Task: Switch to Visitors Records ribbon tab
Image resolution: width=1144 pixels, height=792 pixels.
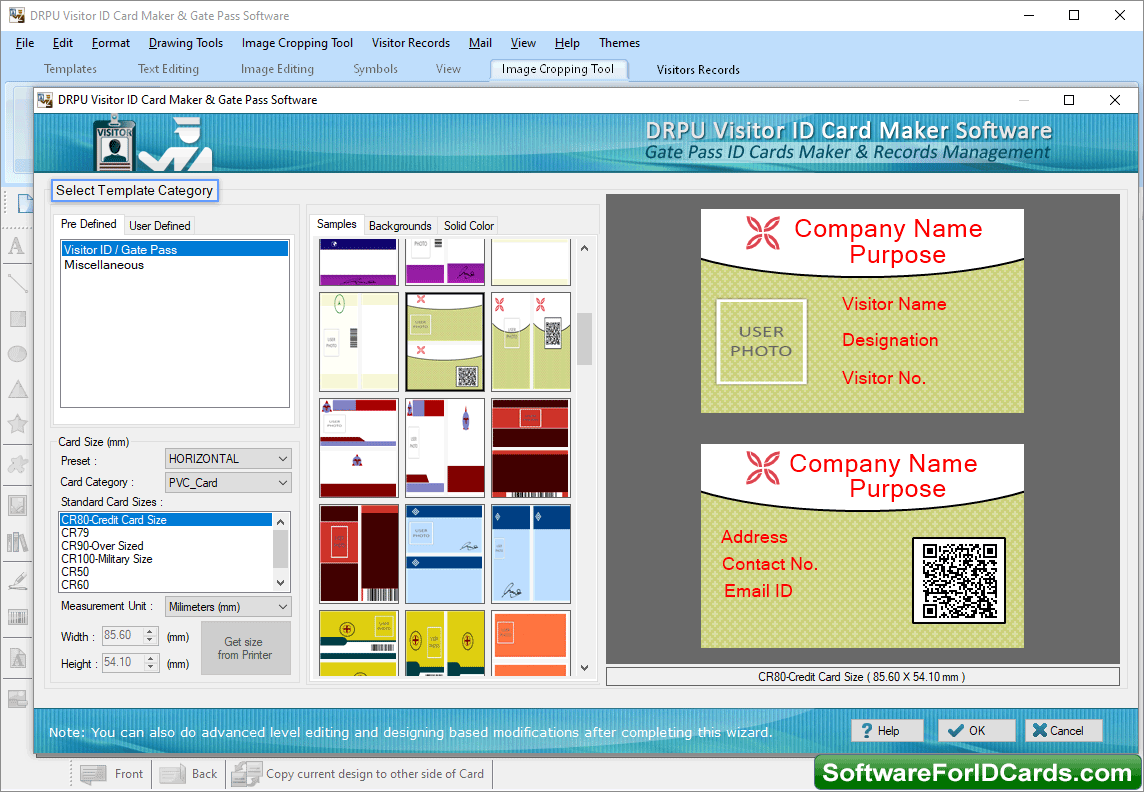Action: [698, 70]
